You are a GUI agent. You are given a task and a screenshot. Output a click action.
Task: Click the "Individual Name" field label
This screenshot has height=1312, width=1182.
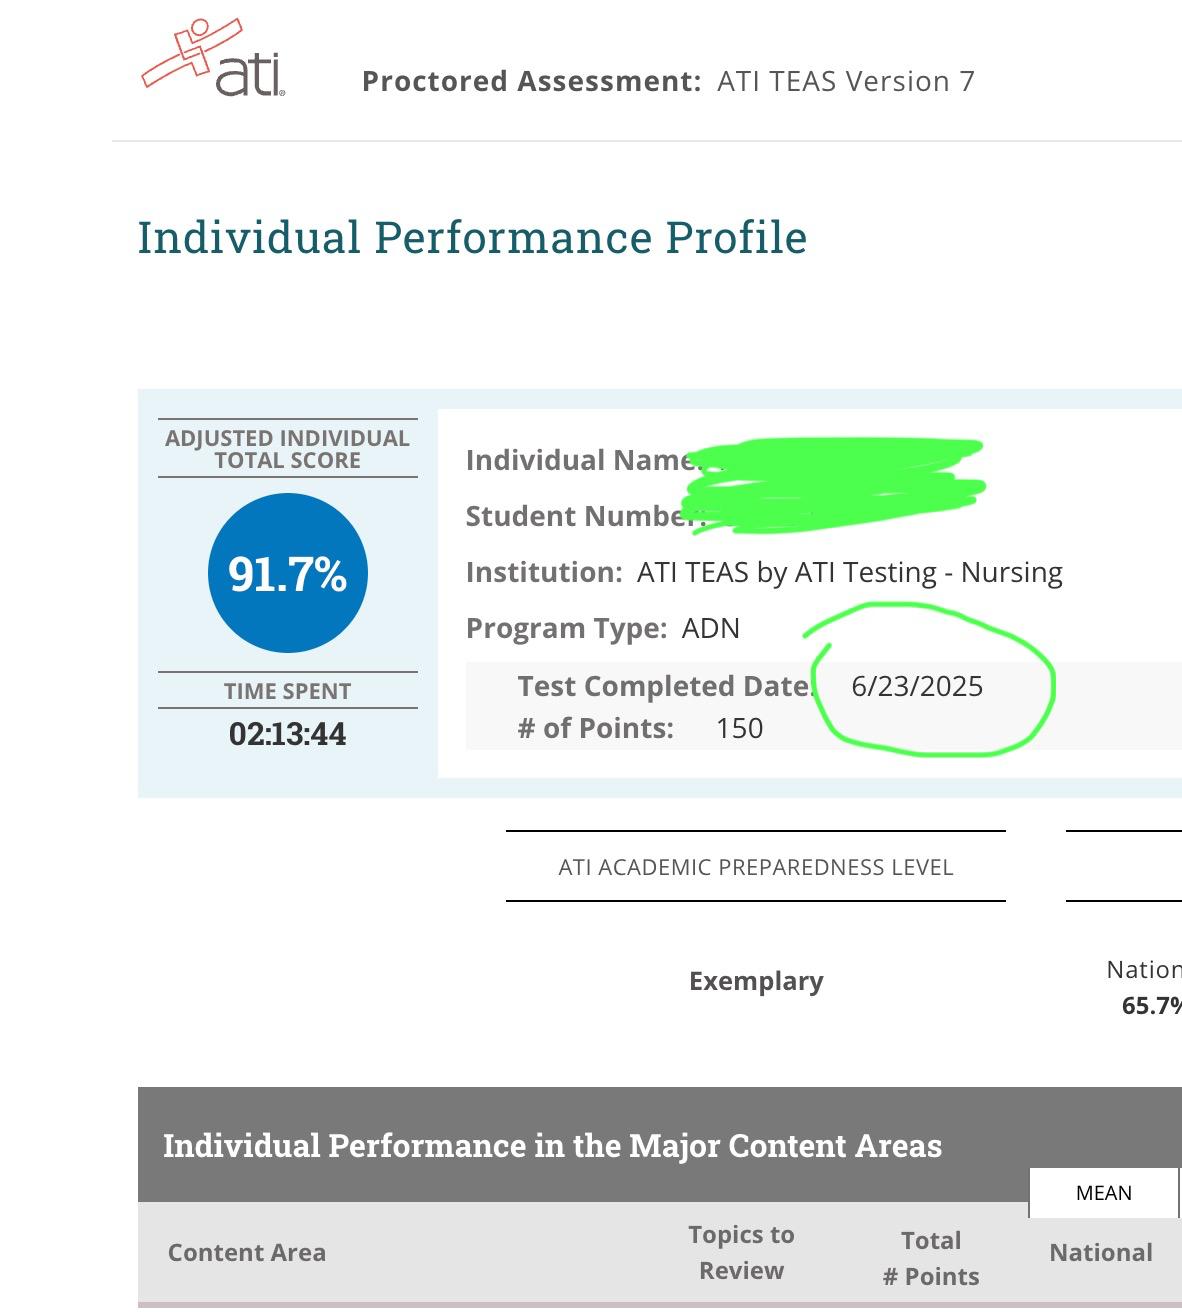(x=578, y=460)
